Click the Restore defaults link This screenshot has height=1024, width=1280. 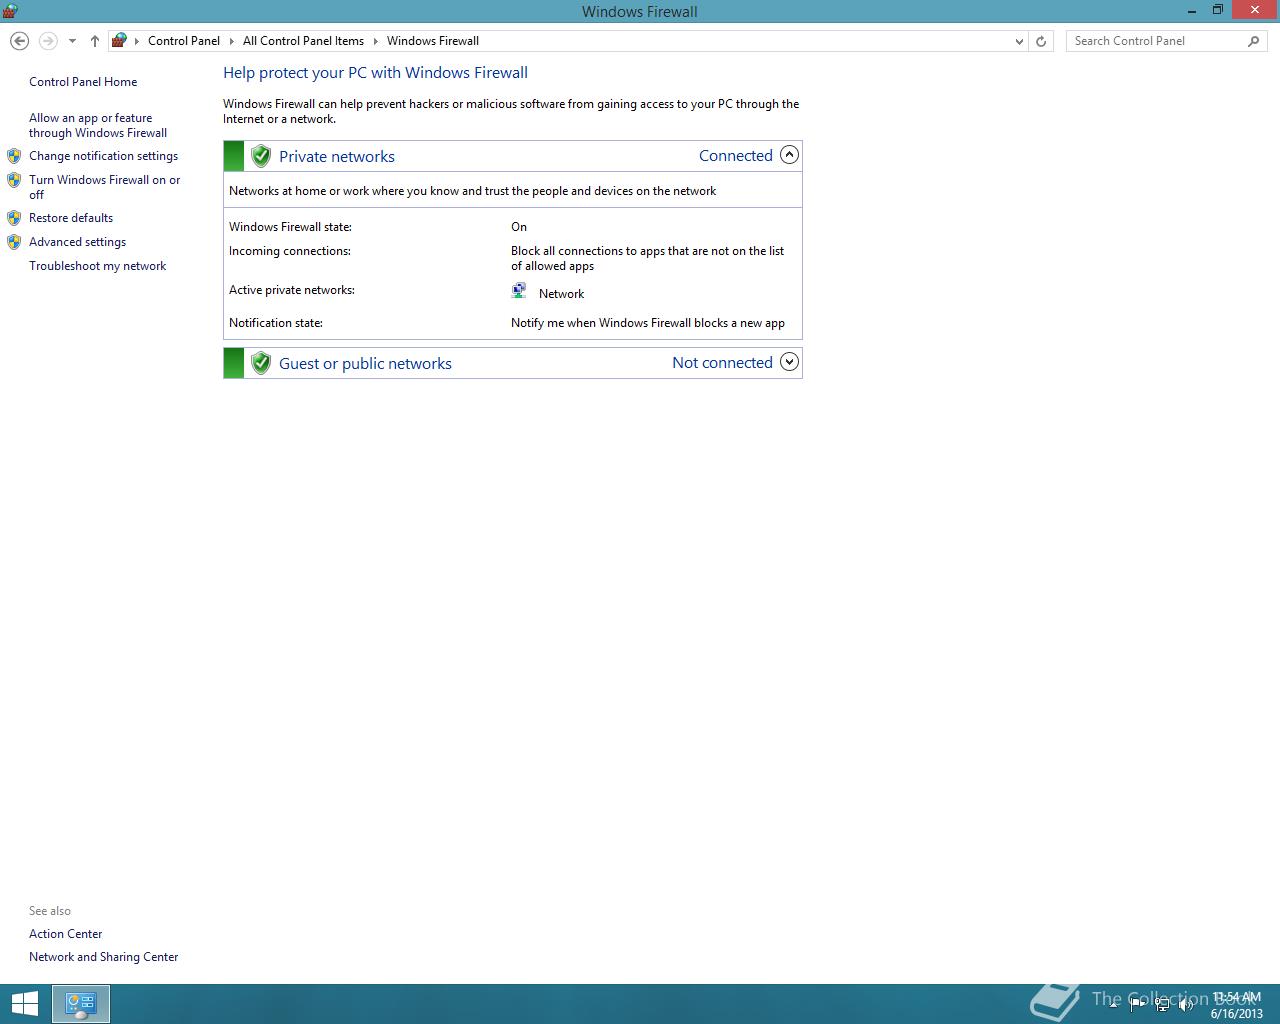coord(71,218)
